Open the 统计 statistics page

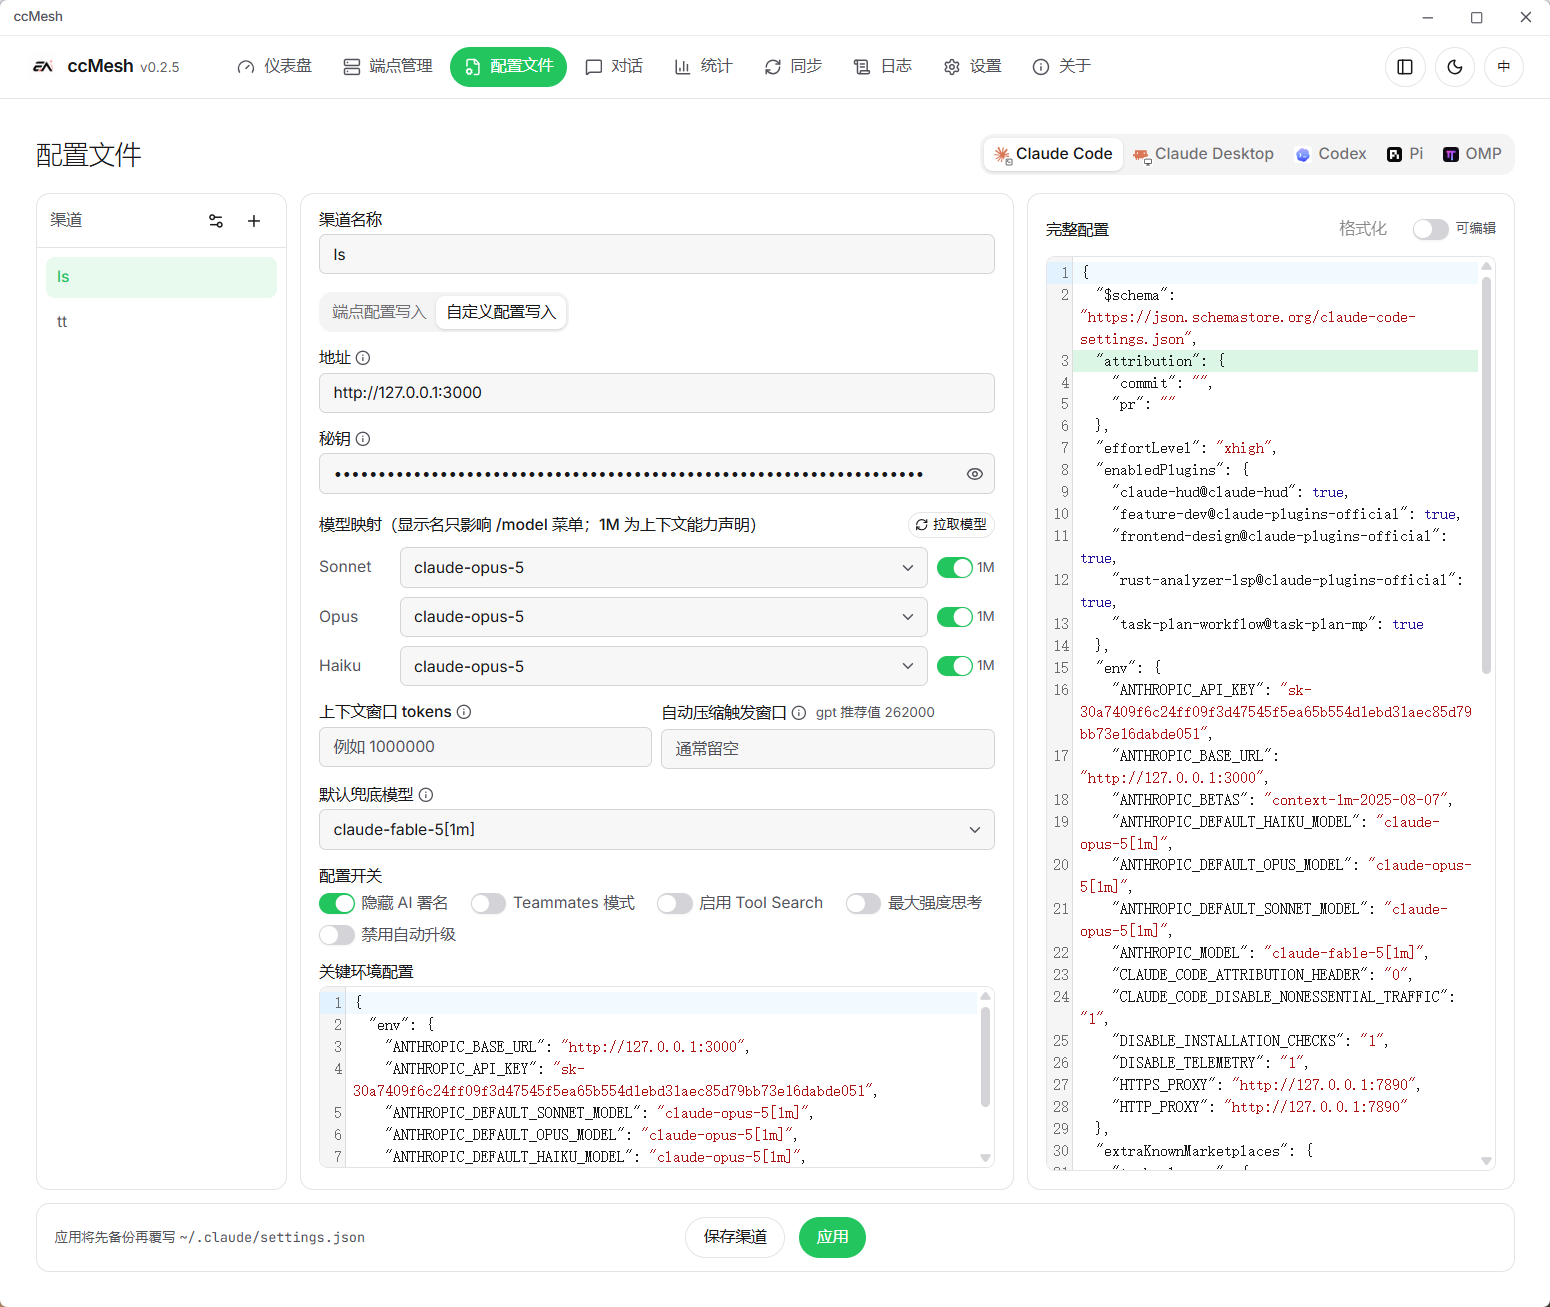[x=704, y=67]
